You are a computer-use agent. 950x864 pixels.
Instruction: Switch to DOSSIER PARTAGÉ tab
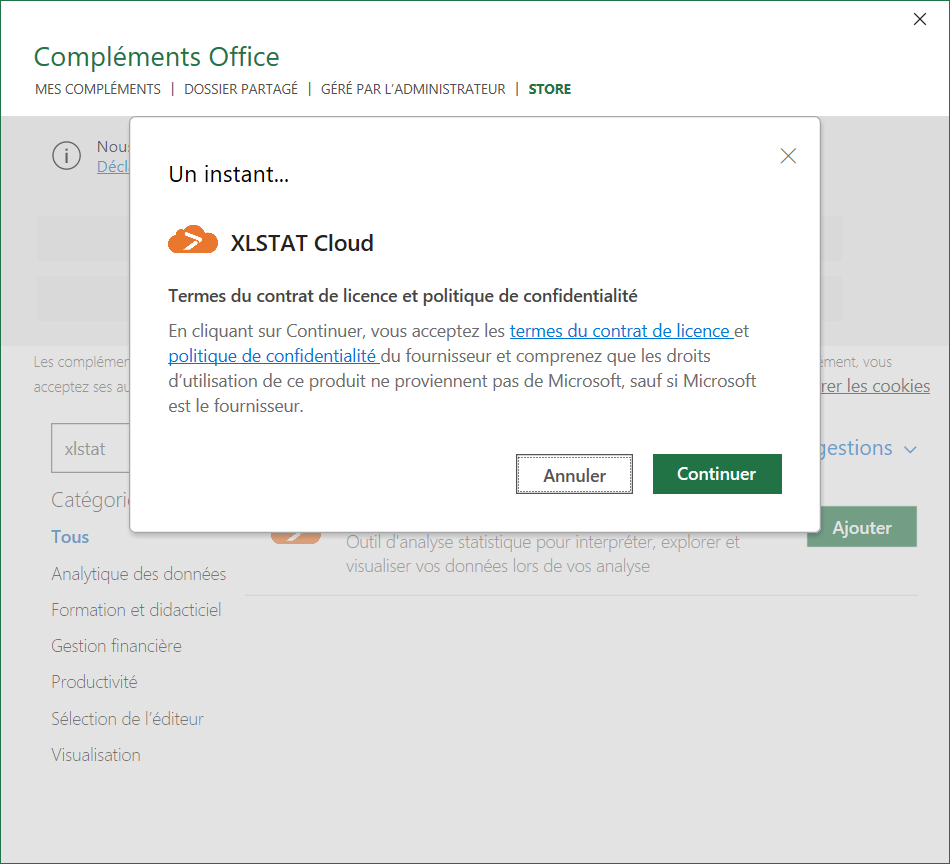coord(241,89)
